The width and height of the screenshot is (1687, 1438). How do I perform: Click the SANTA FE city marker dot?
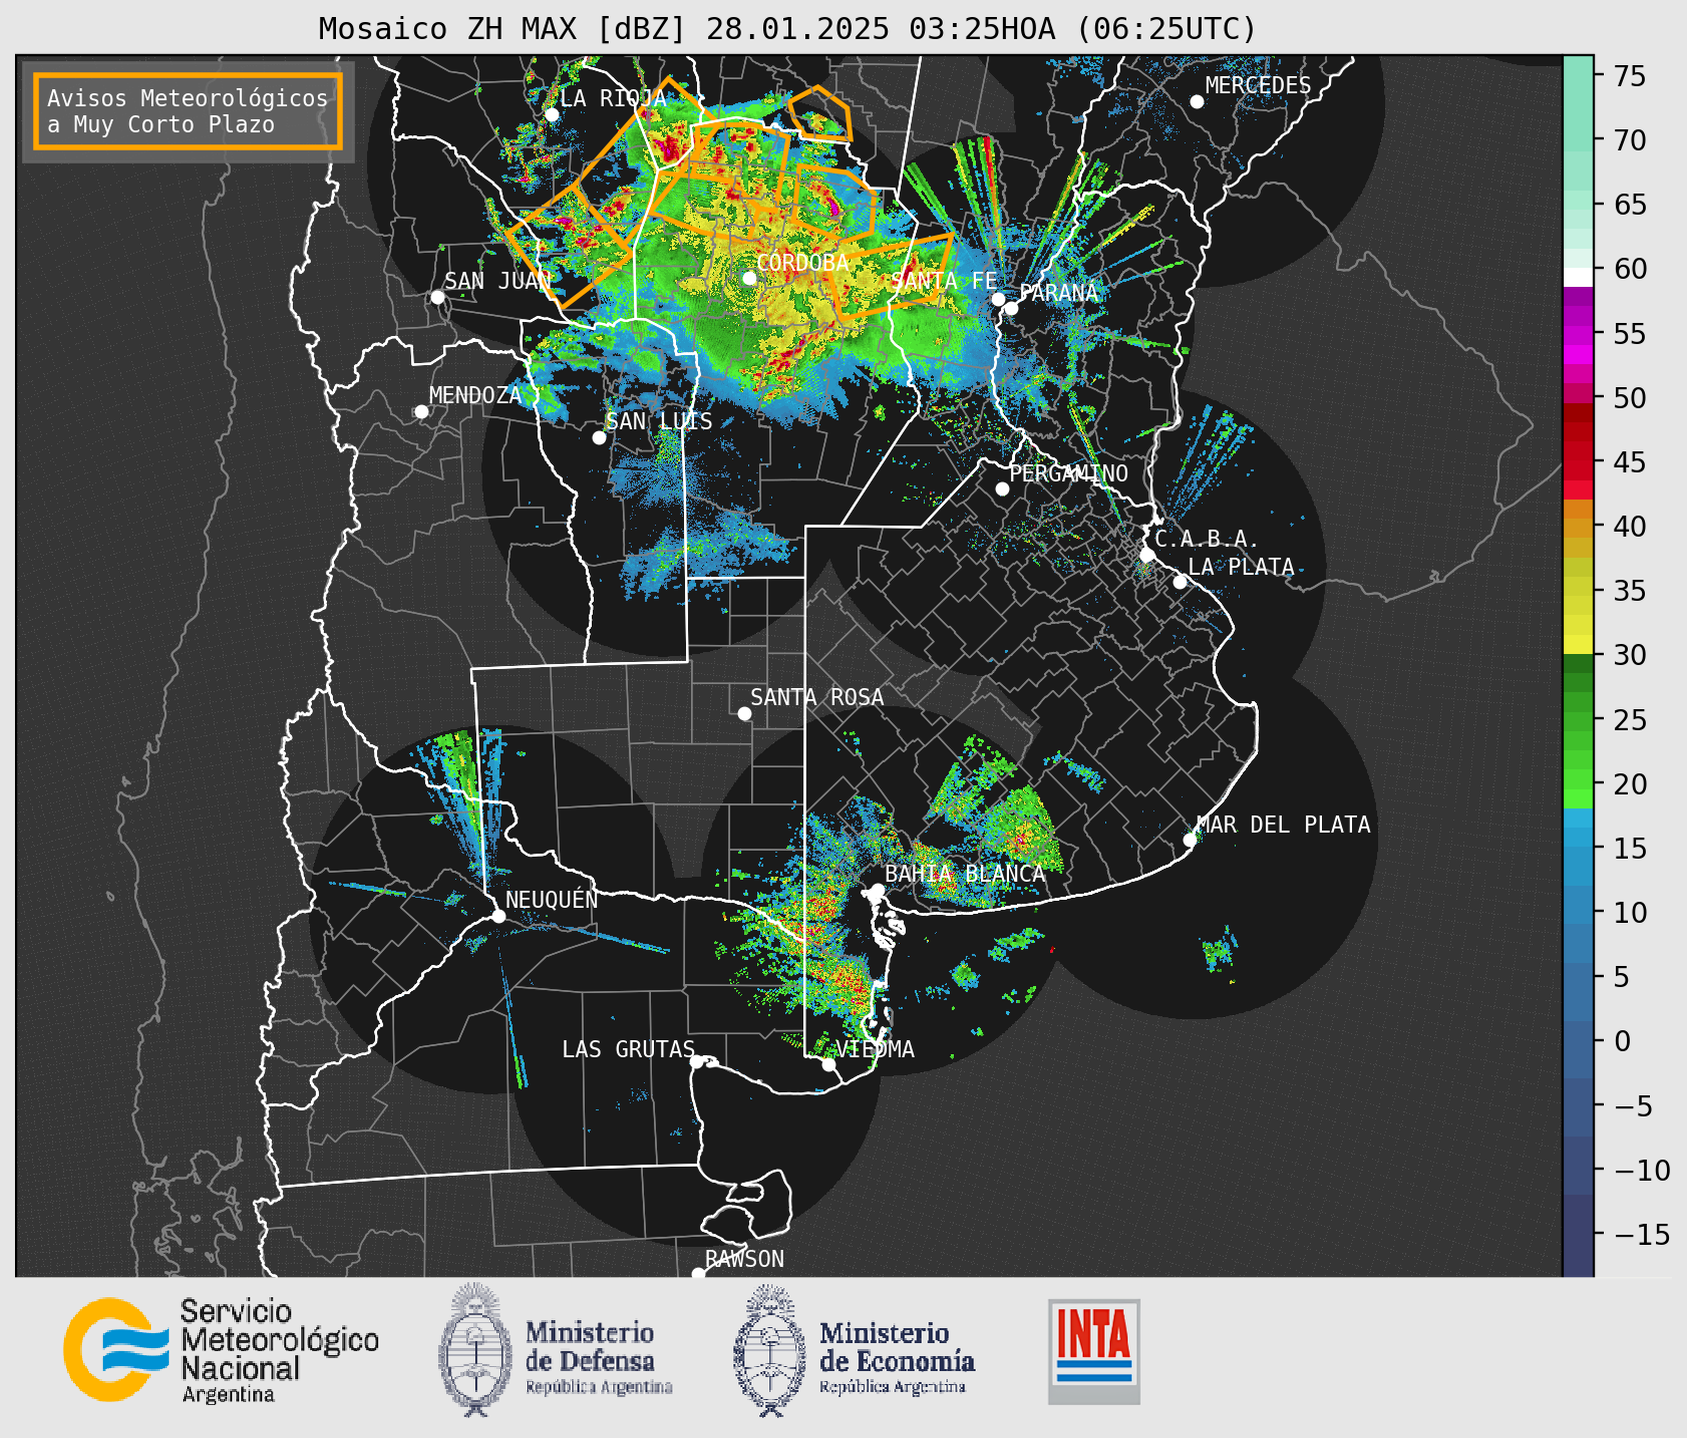(x=998, y=299)
